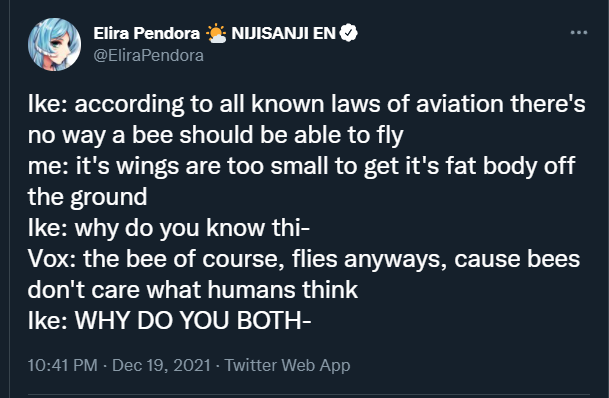Open the three-dot more options menu
This screenshot has width=609, height=398.
click(579, 33)
